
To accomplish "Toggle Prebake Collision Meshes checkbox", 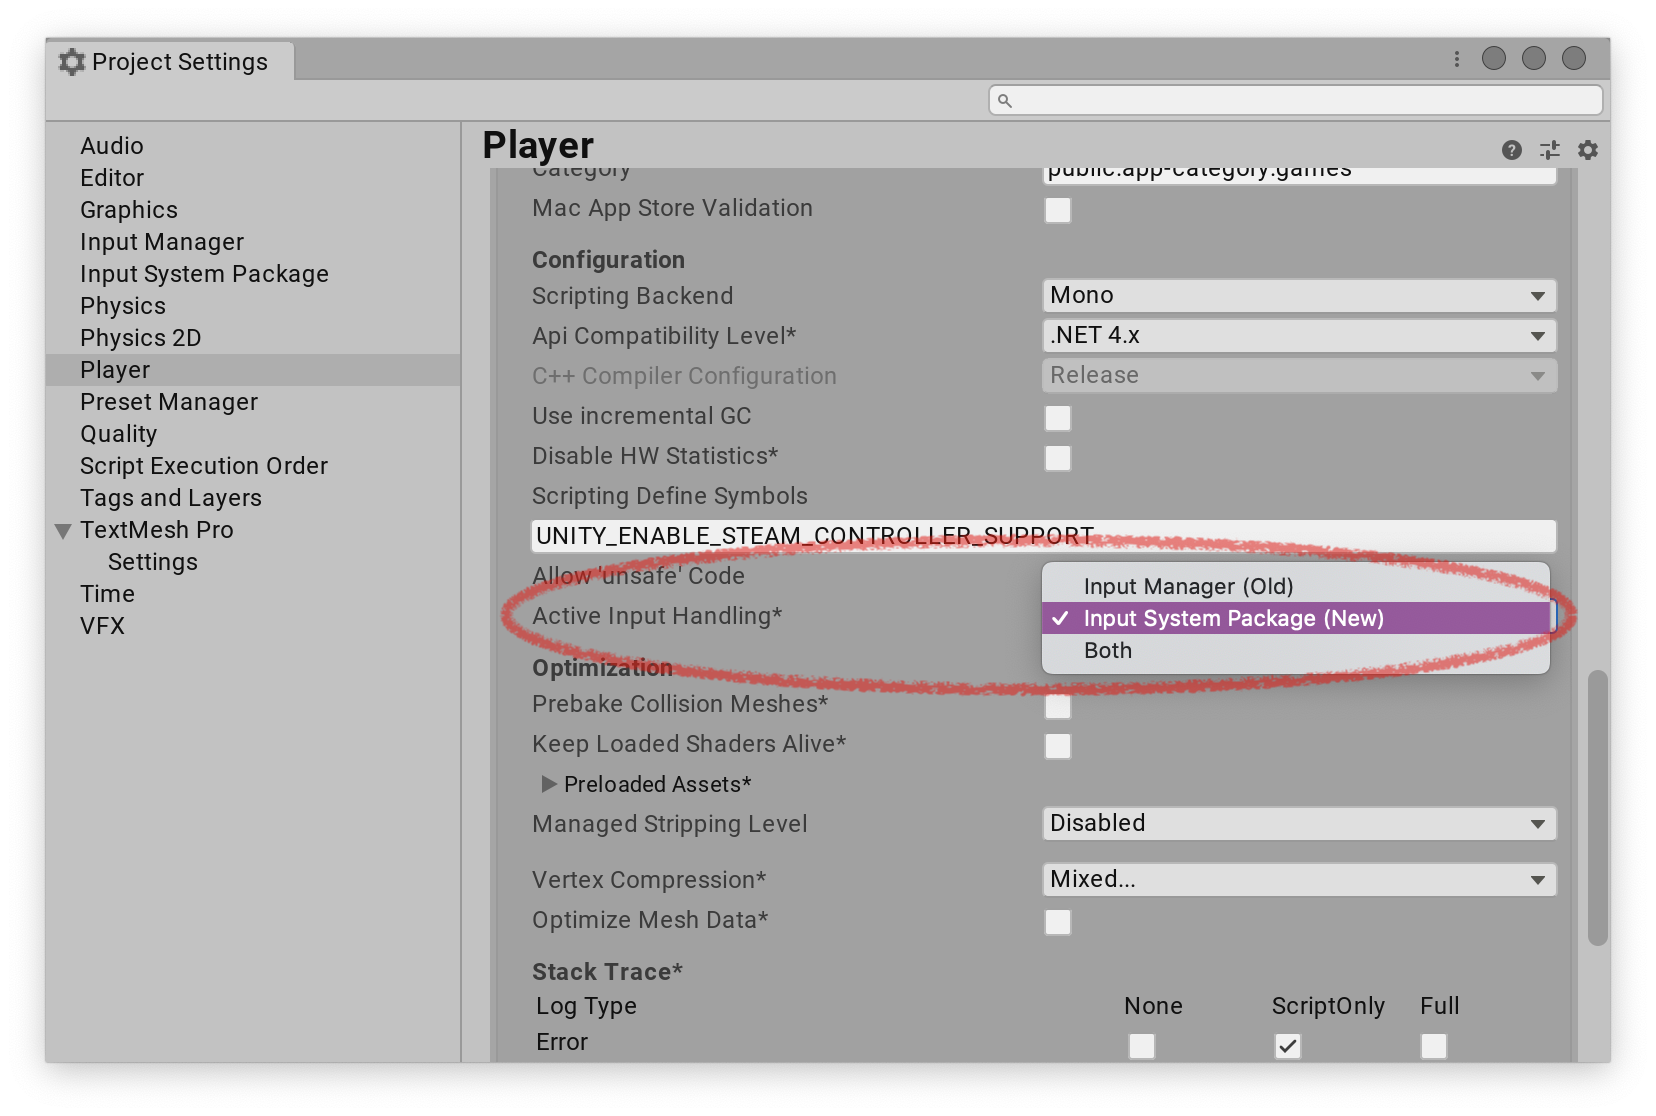I will tap(1057, 705).
